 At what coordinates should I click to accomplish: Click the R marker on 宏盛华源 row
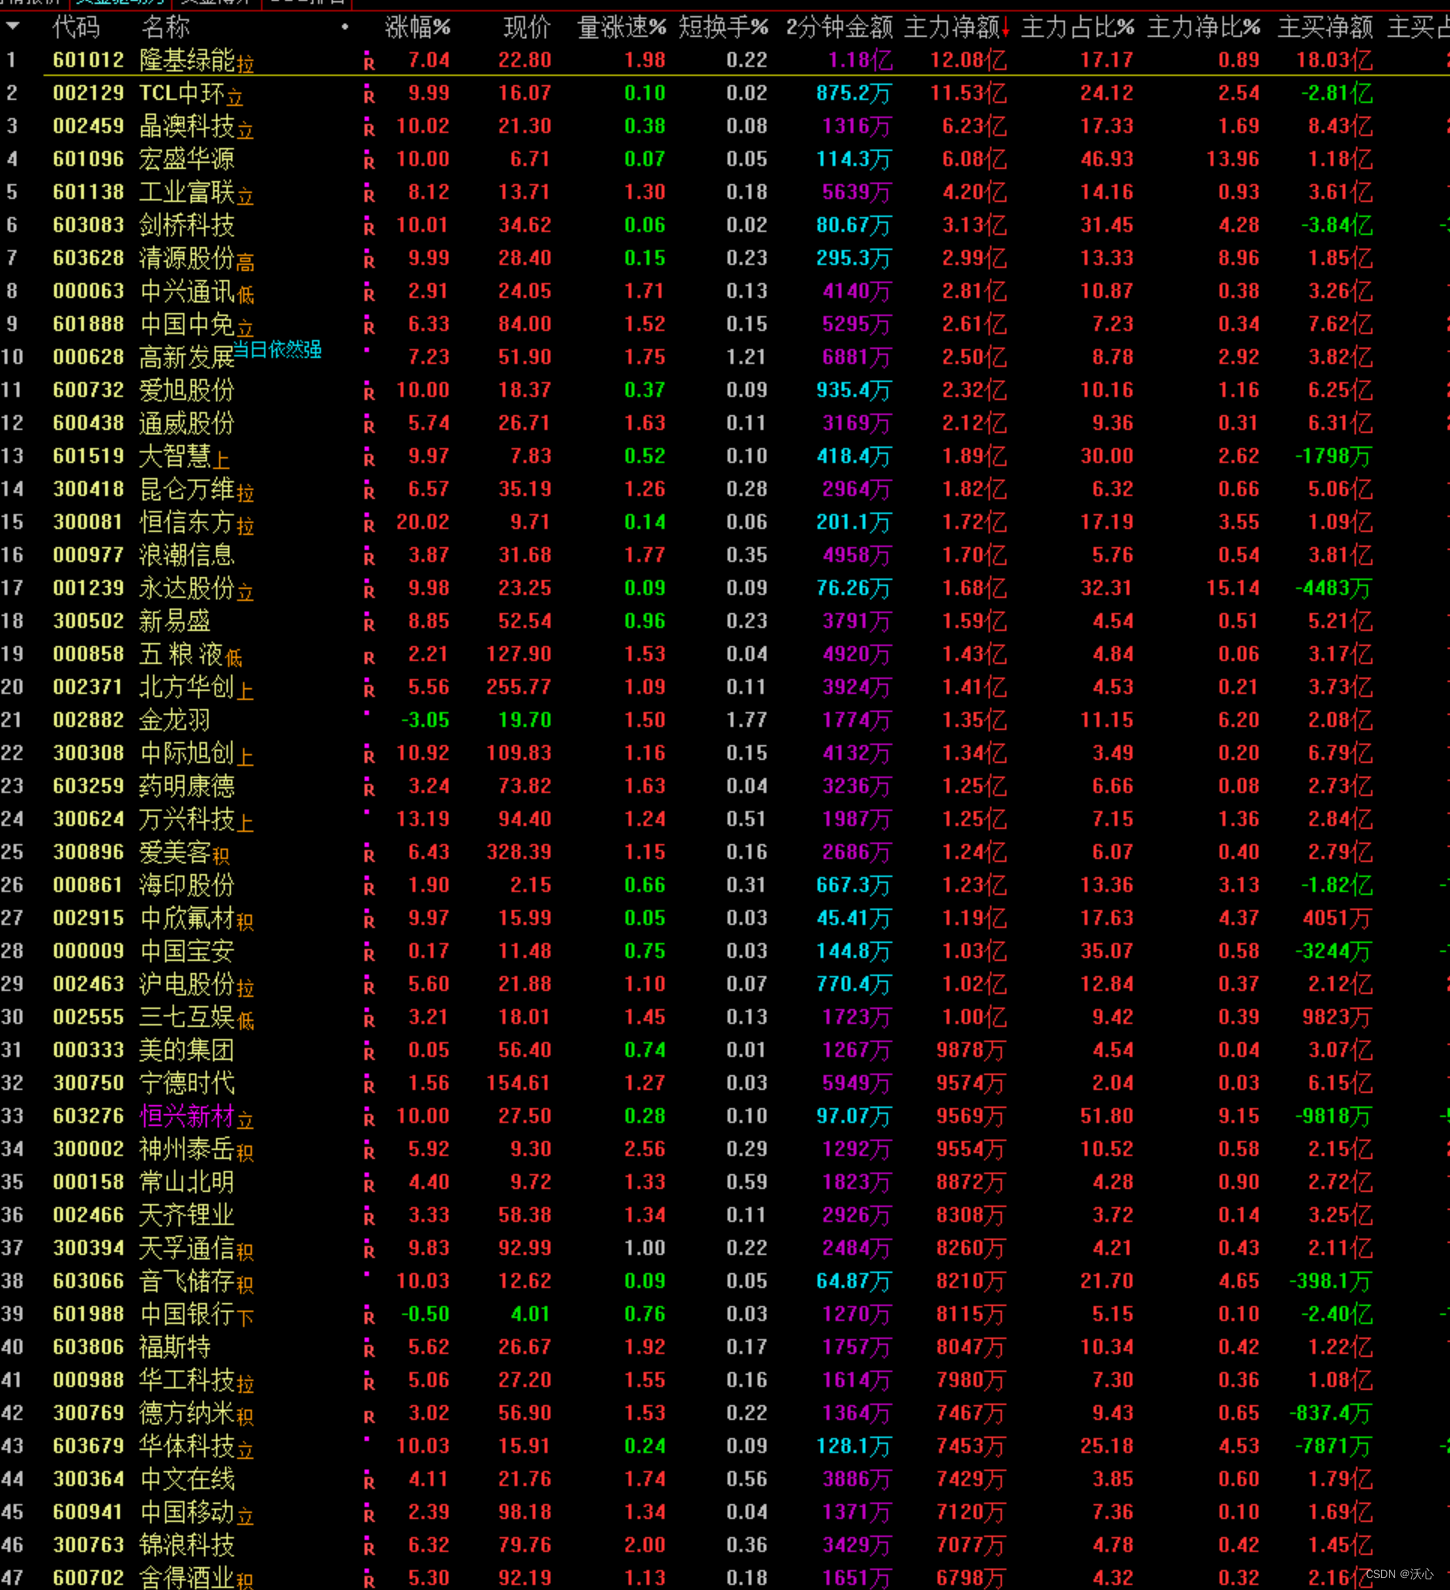tap(369, 161)
